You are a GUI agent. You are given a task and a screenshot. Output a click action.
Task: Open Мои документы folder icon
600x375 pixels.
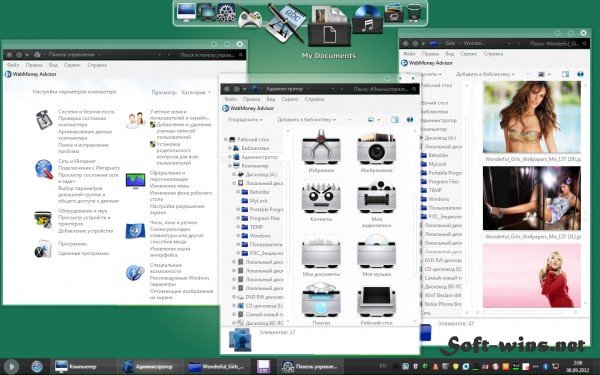321,252
